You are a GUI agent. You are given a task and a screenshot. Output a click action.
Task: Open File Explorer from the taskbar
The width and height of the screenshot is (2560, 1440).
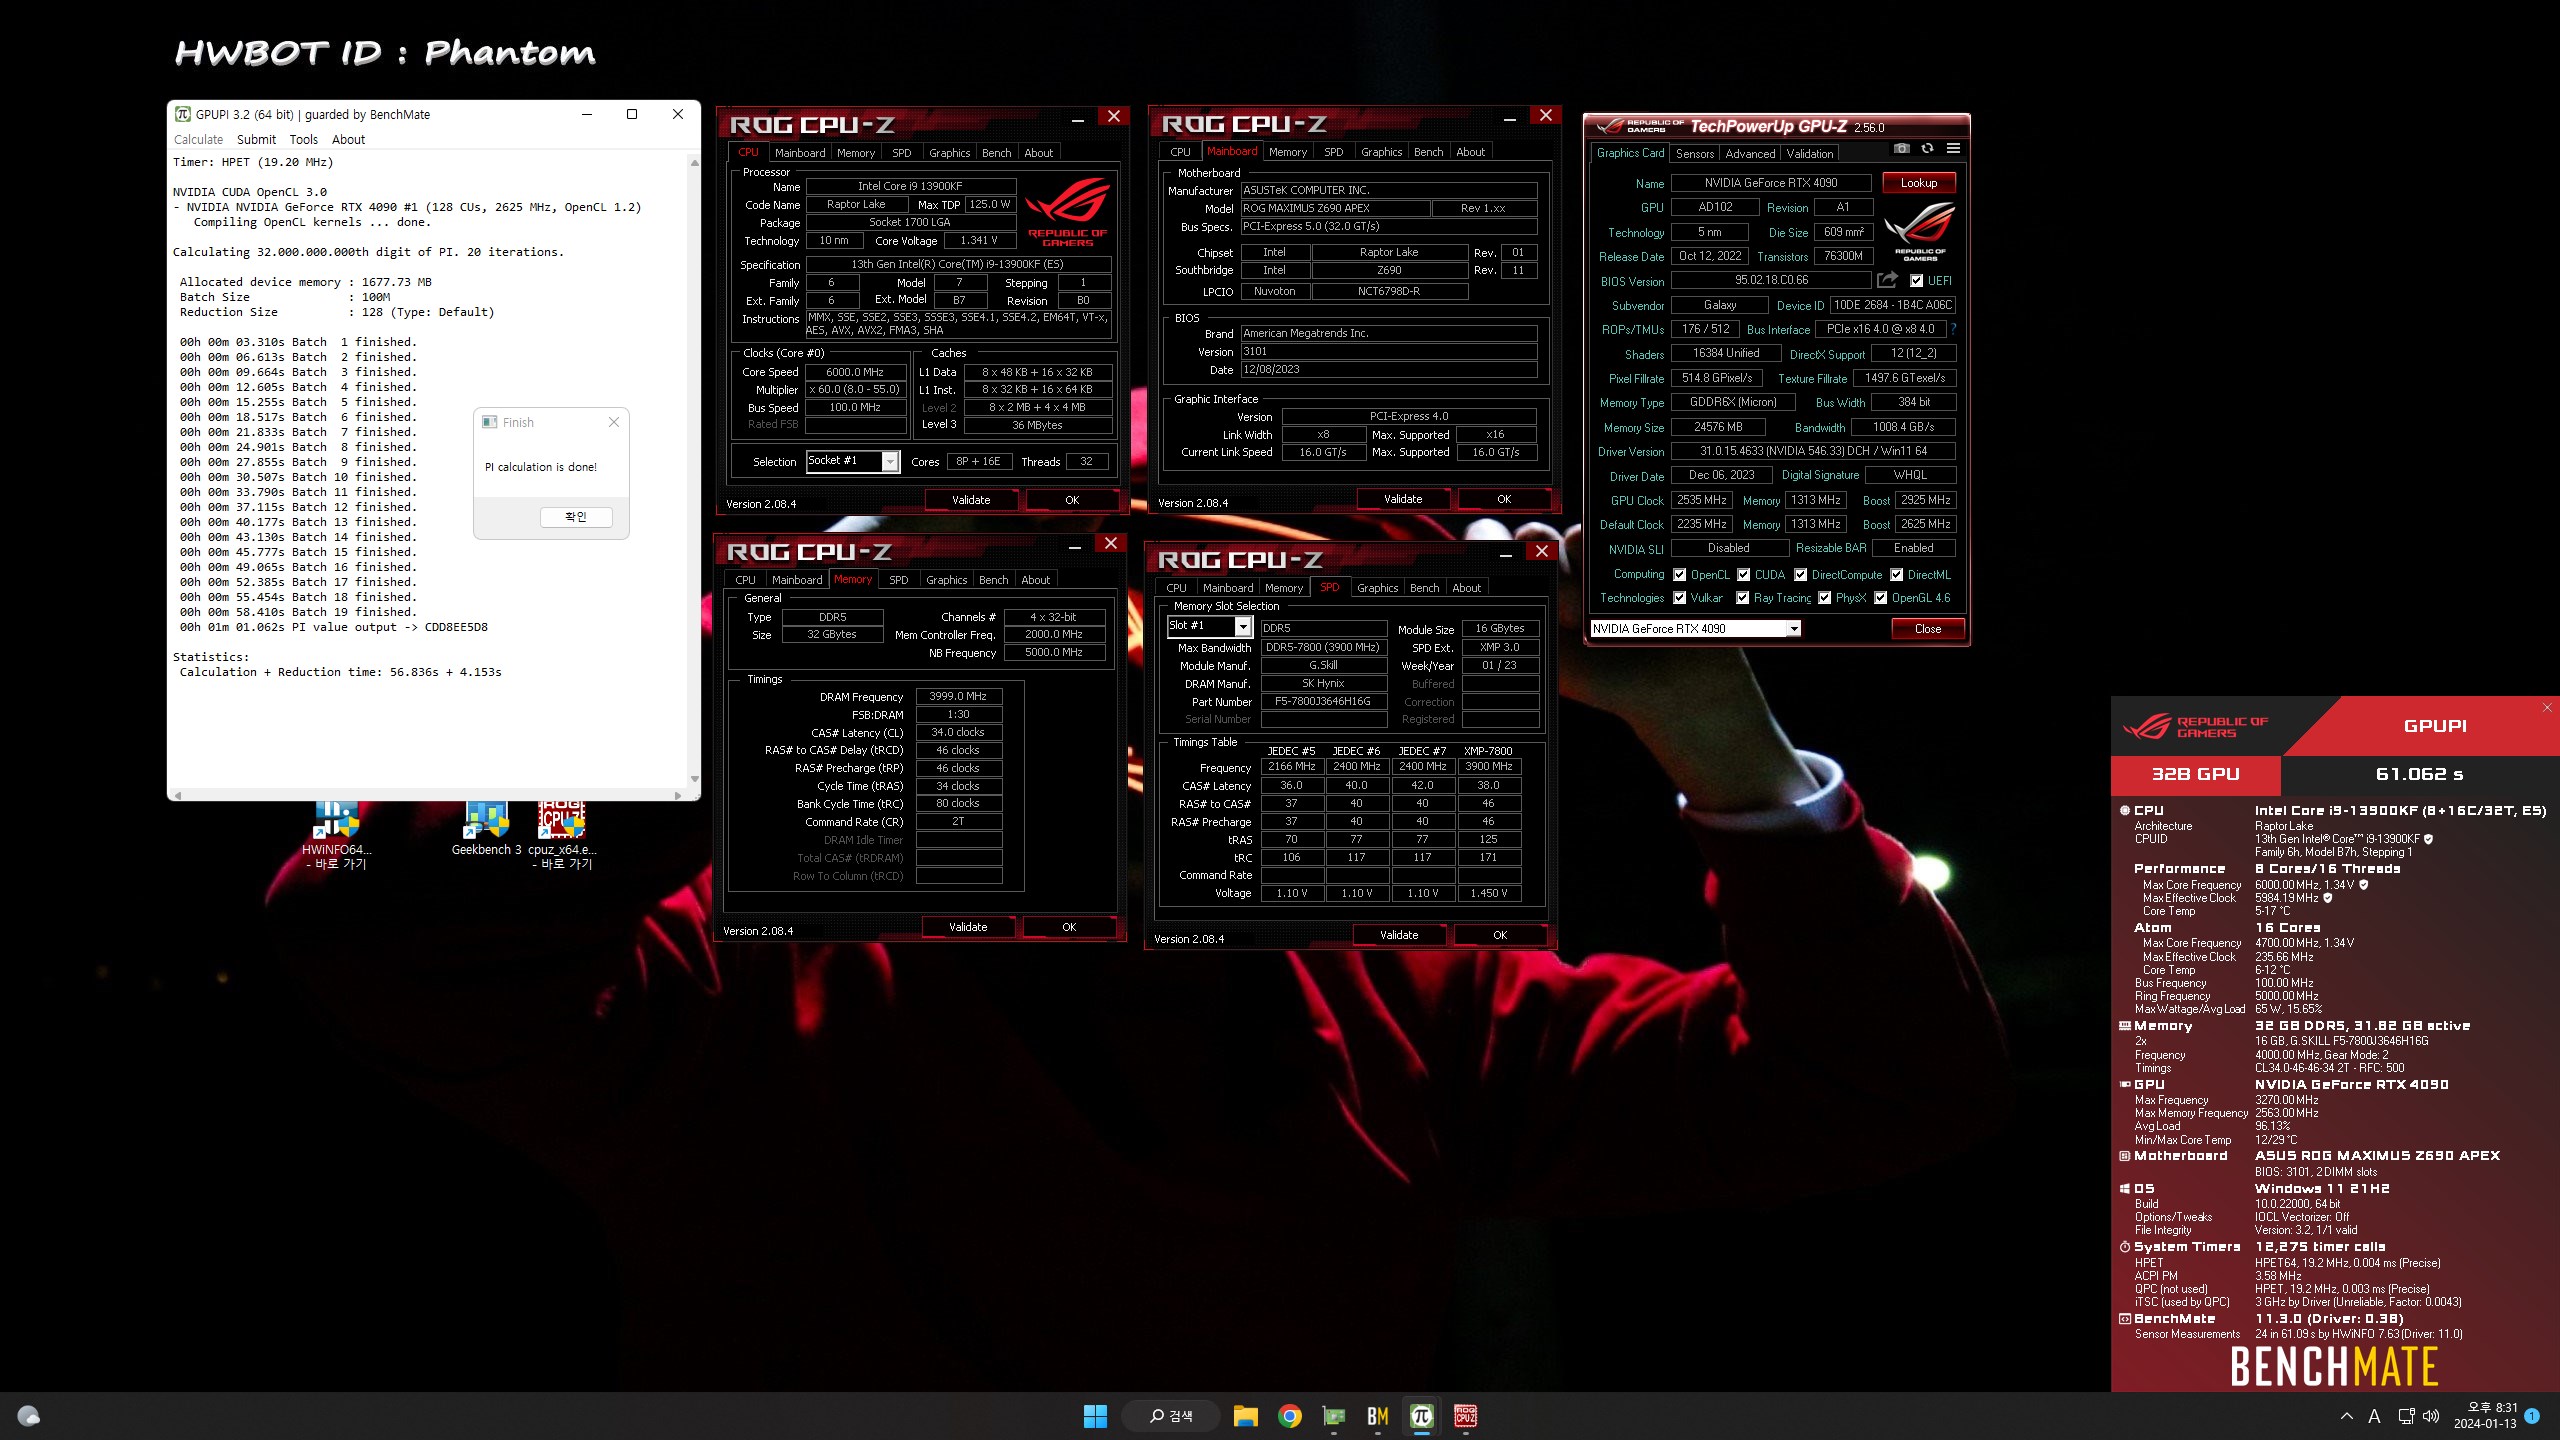click(1245, 1416)
